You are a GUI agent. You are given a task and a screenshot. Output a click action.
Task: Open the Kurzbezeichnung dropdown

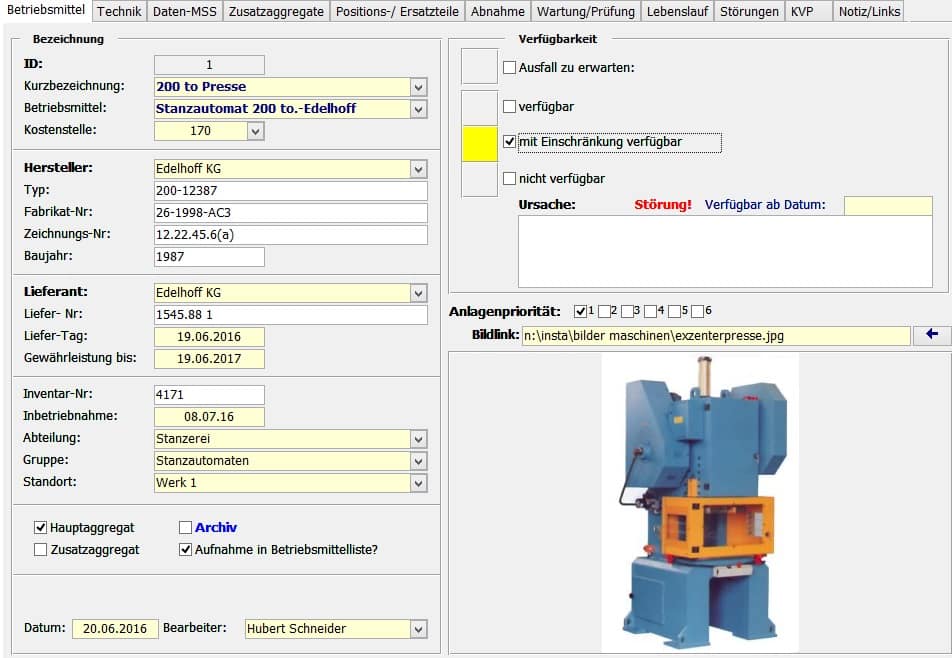coord(418,87)
